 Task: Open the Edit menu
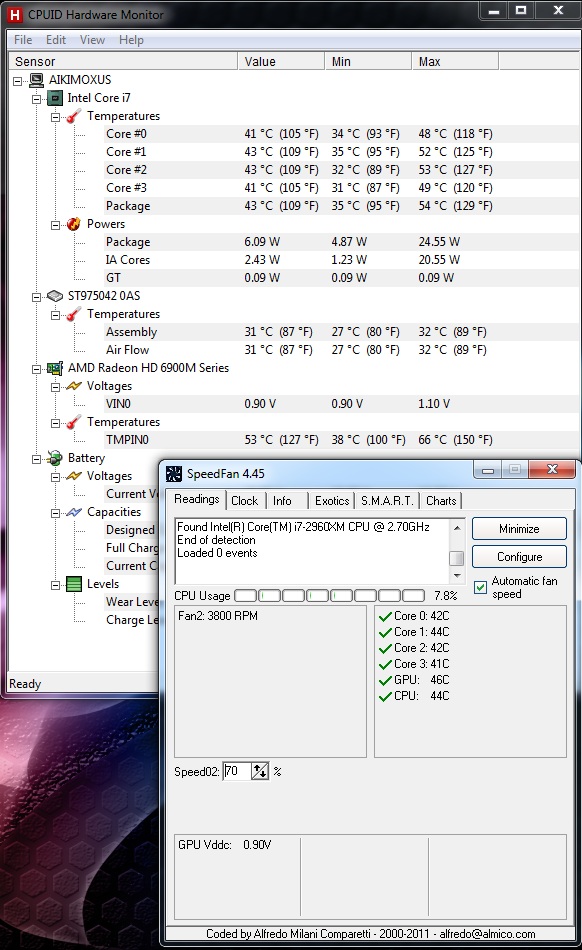[56, 40]
